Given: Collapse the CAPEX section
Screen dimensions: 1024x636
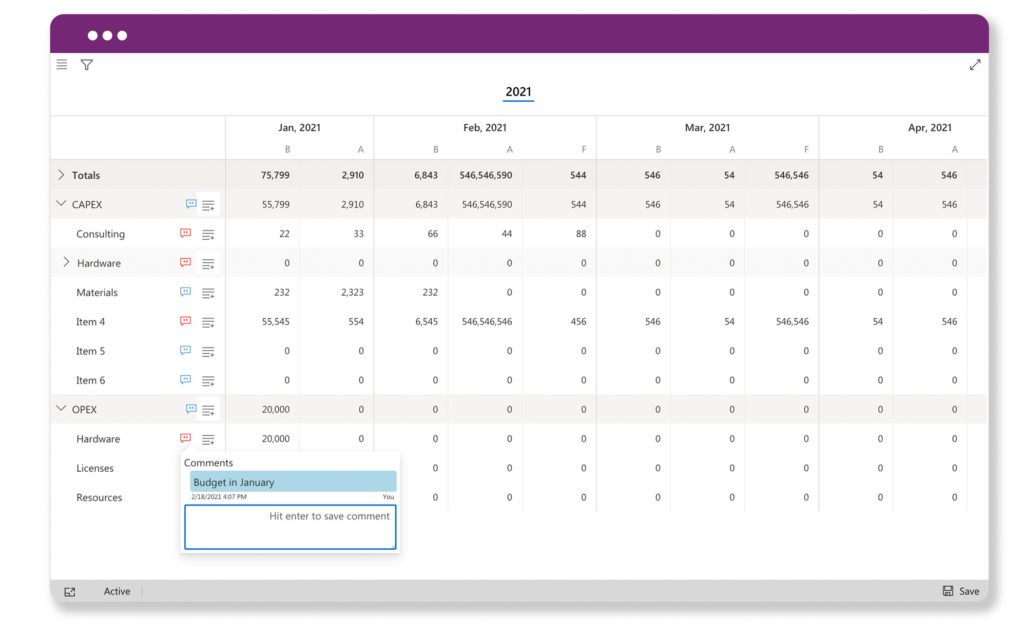Looking at the screenshot, I should pos(61,204).
